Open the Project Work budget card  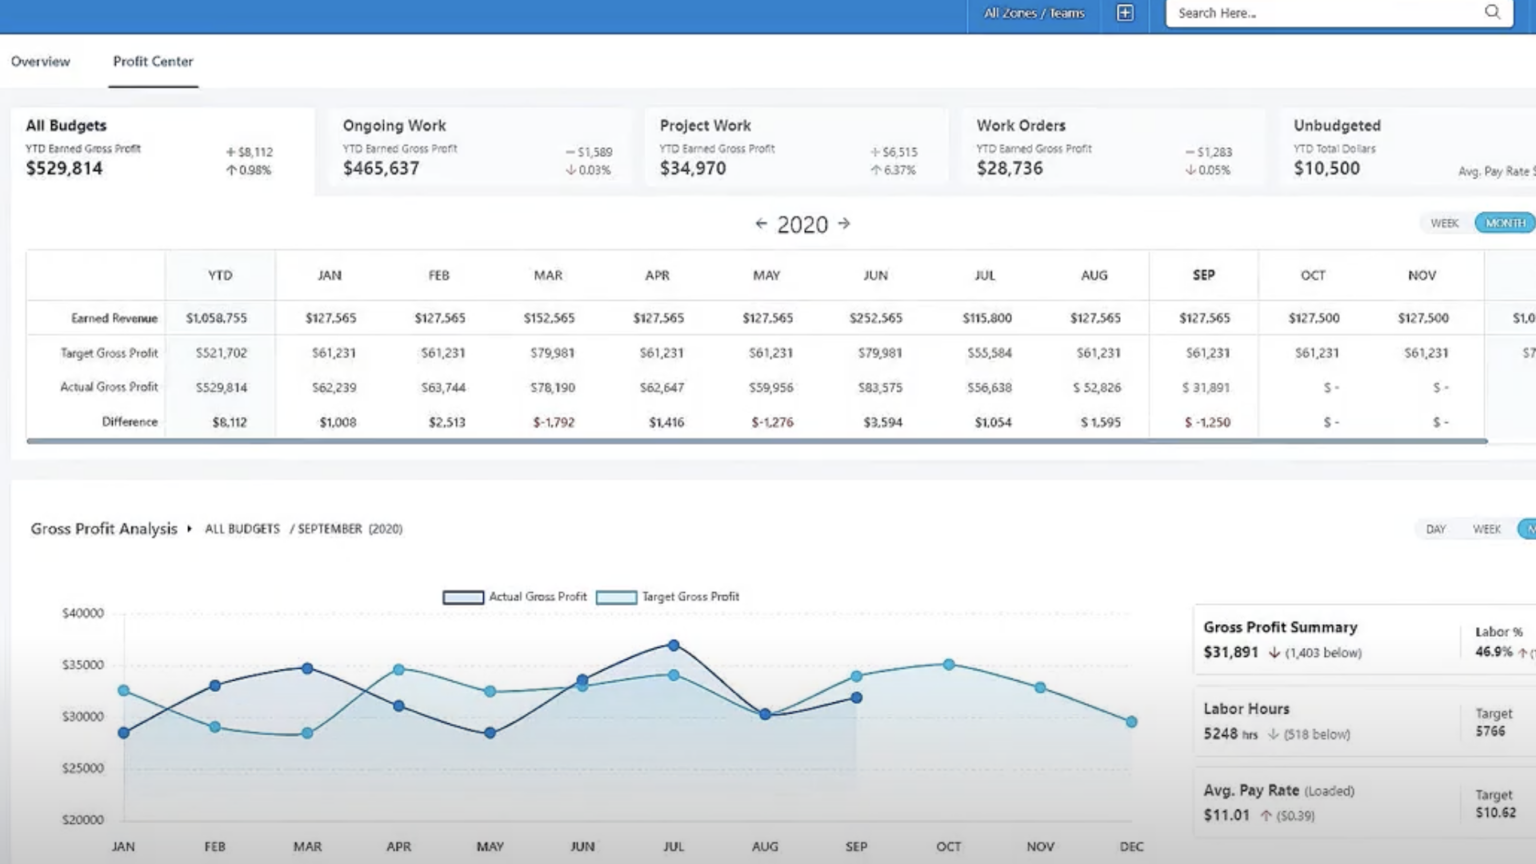[x=793, y=146]
